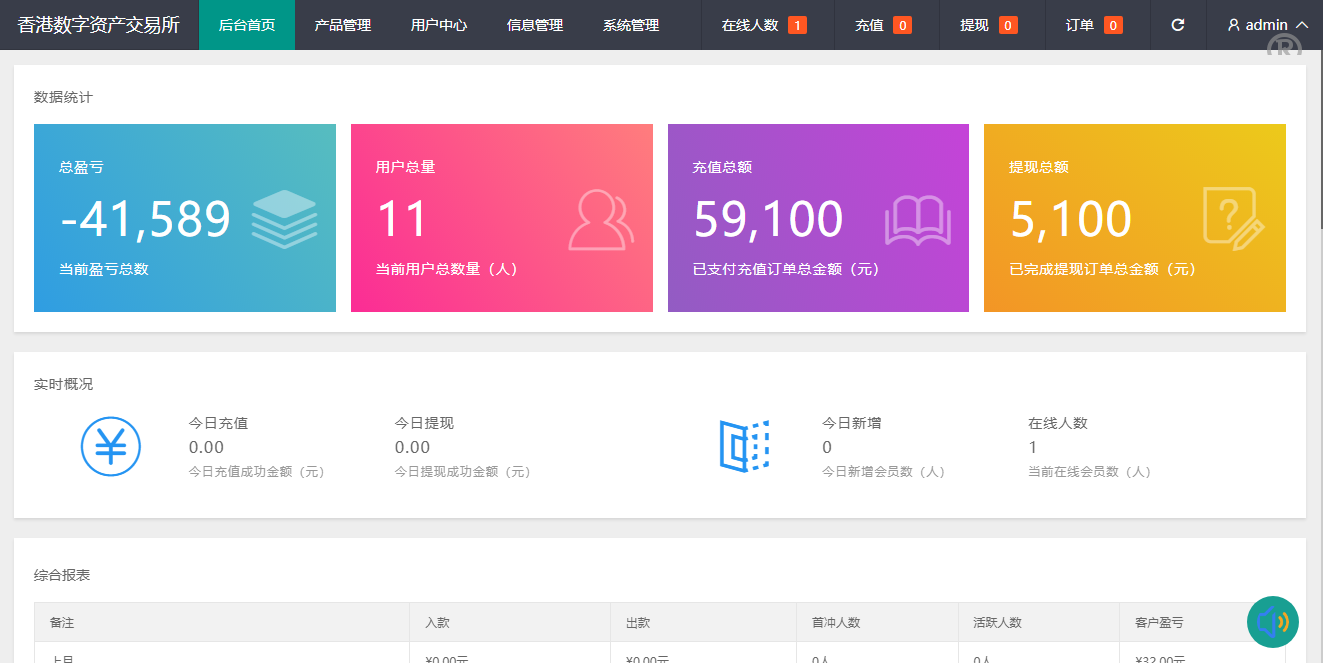The width and height of the screenshot is (1323, 663).
Task: Open 在线人数 online users counter
Action: point(764,25)
